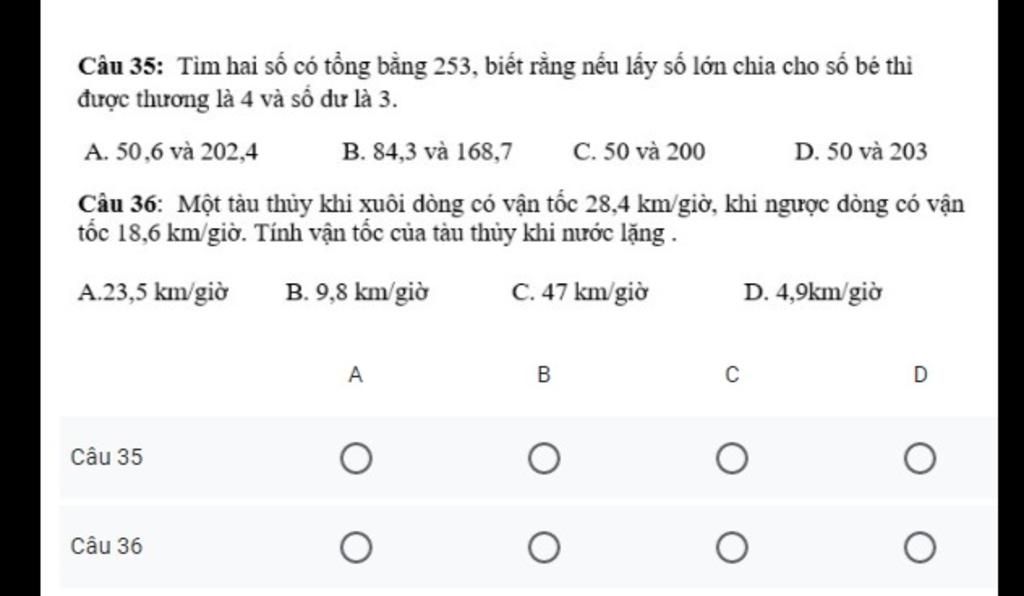Screen dimensions: 1024x596
Task: Select option A for Câu 35 row
Action: (x=356, y=459)
